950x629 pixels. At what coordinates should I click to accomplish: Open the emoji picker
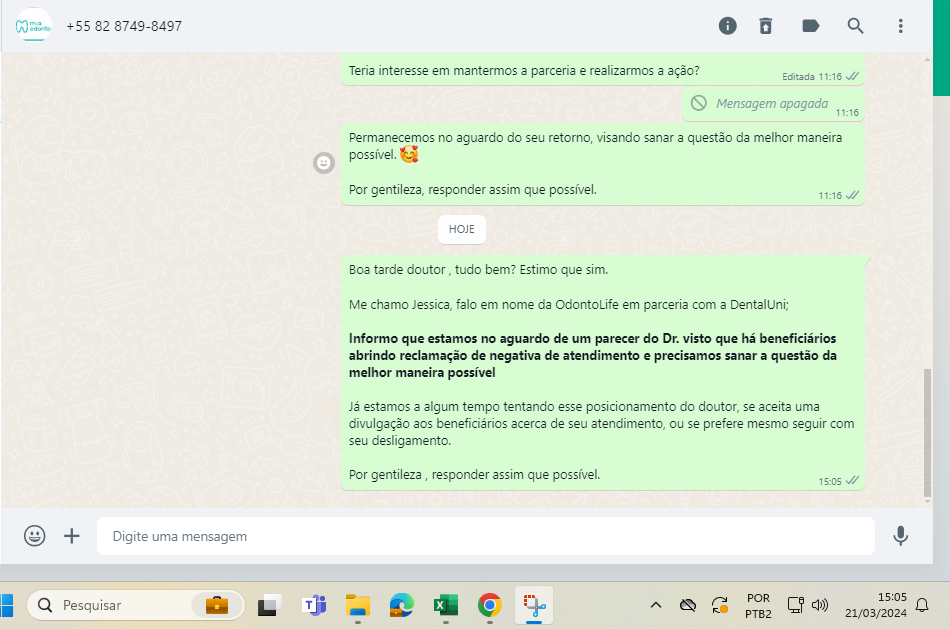pos(35,536)
